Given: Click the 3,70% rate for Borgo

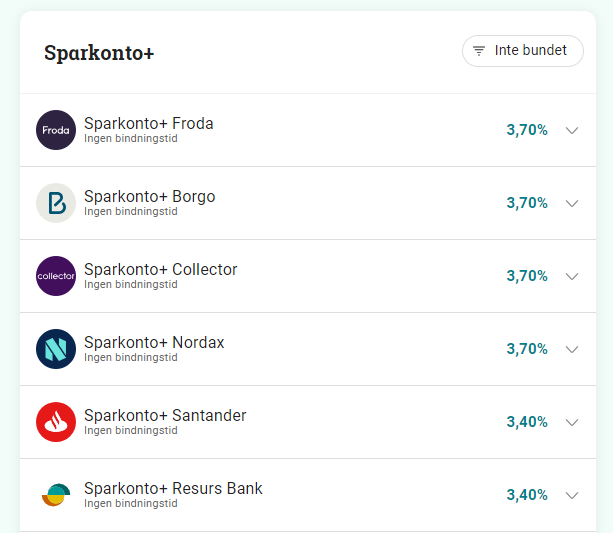Looking at the screenshot, I should pyautogui.click(x=527, y=203).
